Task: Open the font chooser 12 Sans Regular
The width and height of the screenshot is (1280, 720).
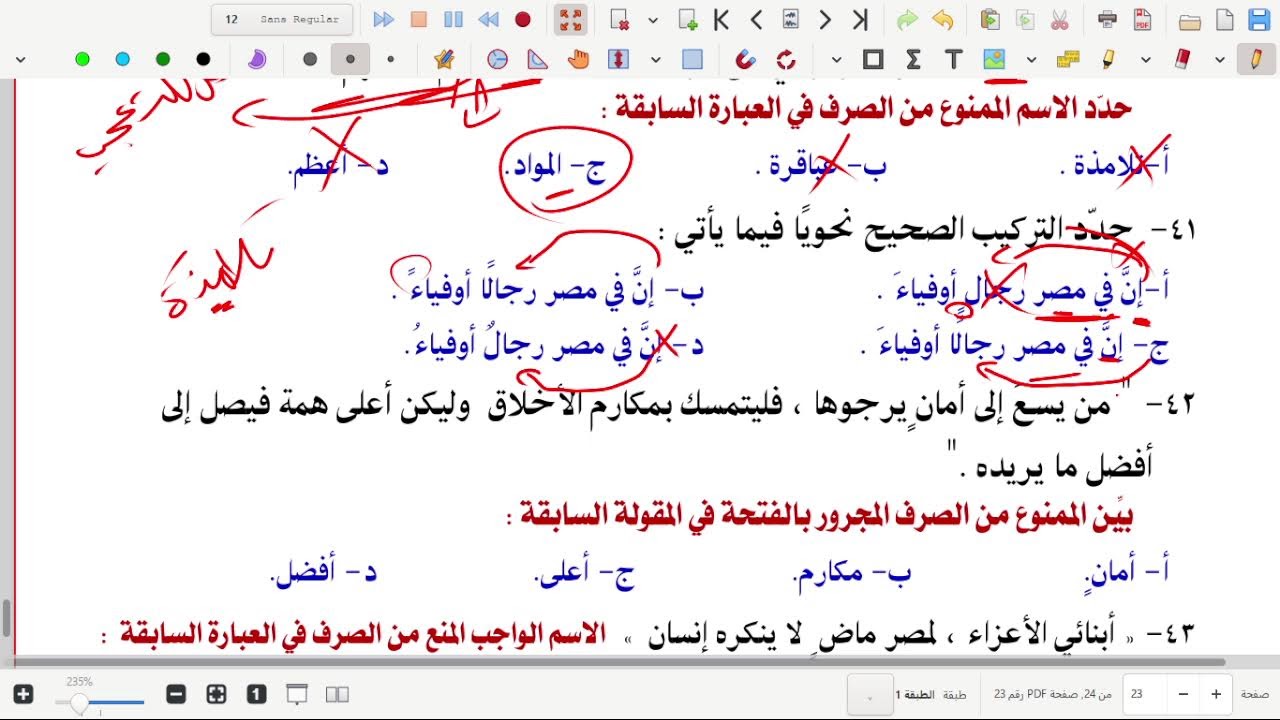Action: coord(282,19)
